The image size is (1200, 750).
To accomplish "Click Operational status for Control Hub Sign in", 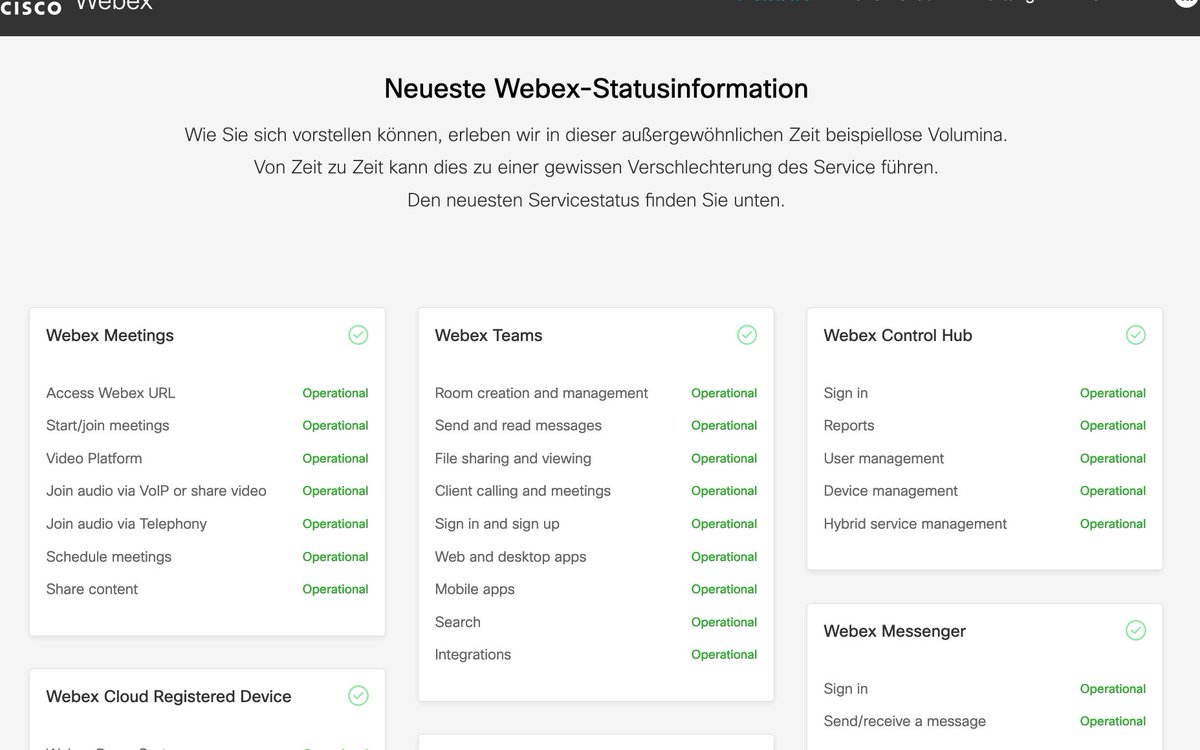I will click(1113, 394).
